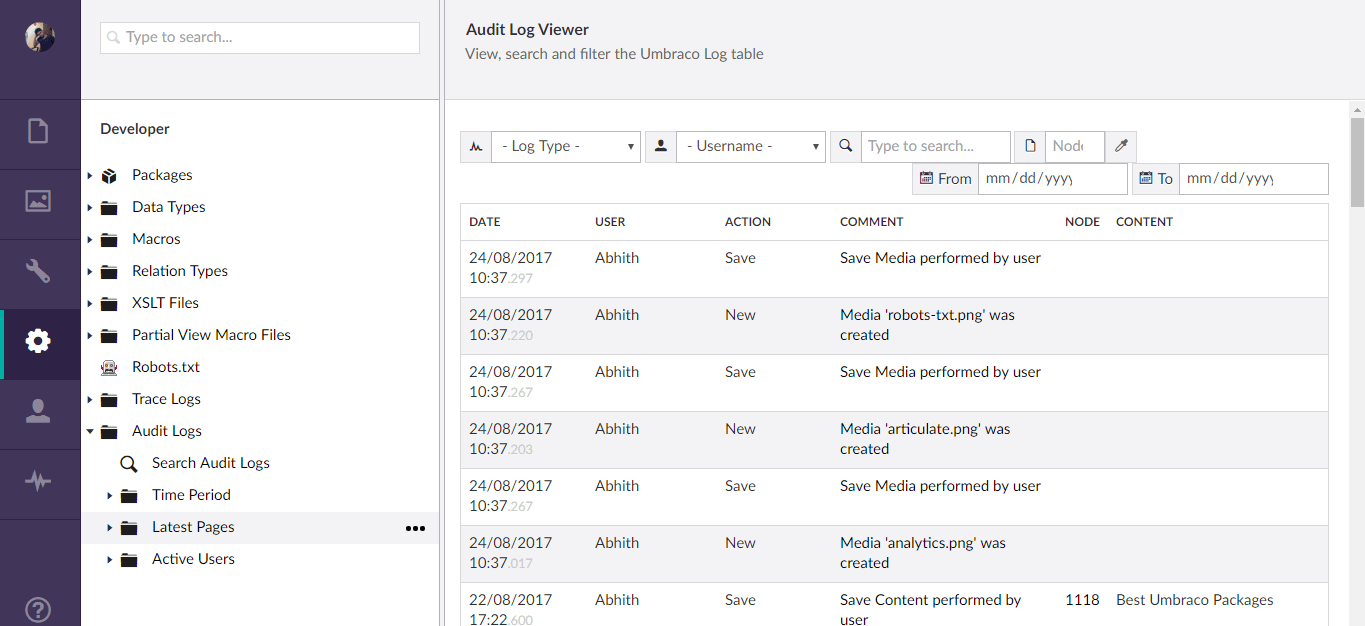Open the actions menu for Latest Pages
The image size is (1365, 626).
415,529
